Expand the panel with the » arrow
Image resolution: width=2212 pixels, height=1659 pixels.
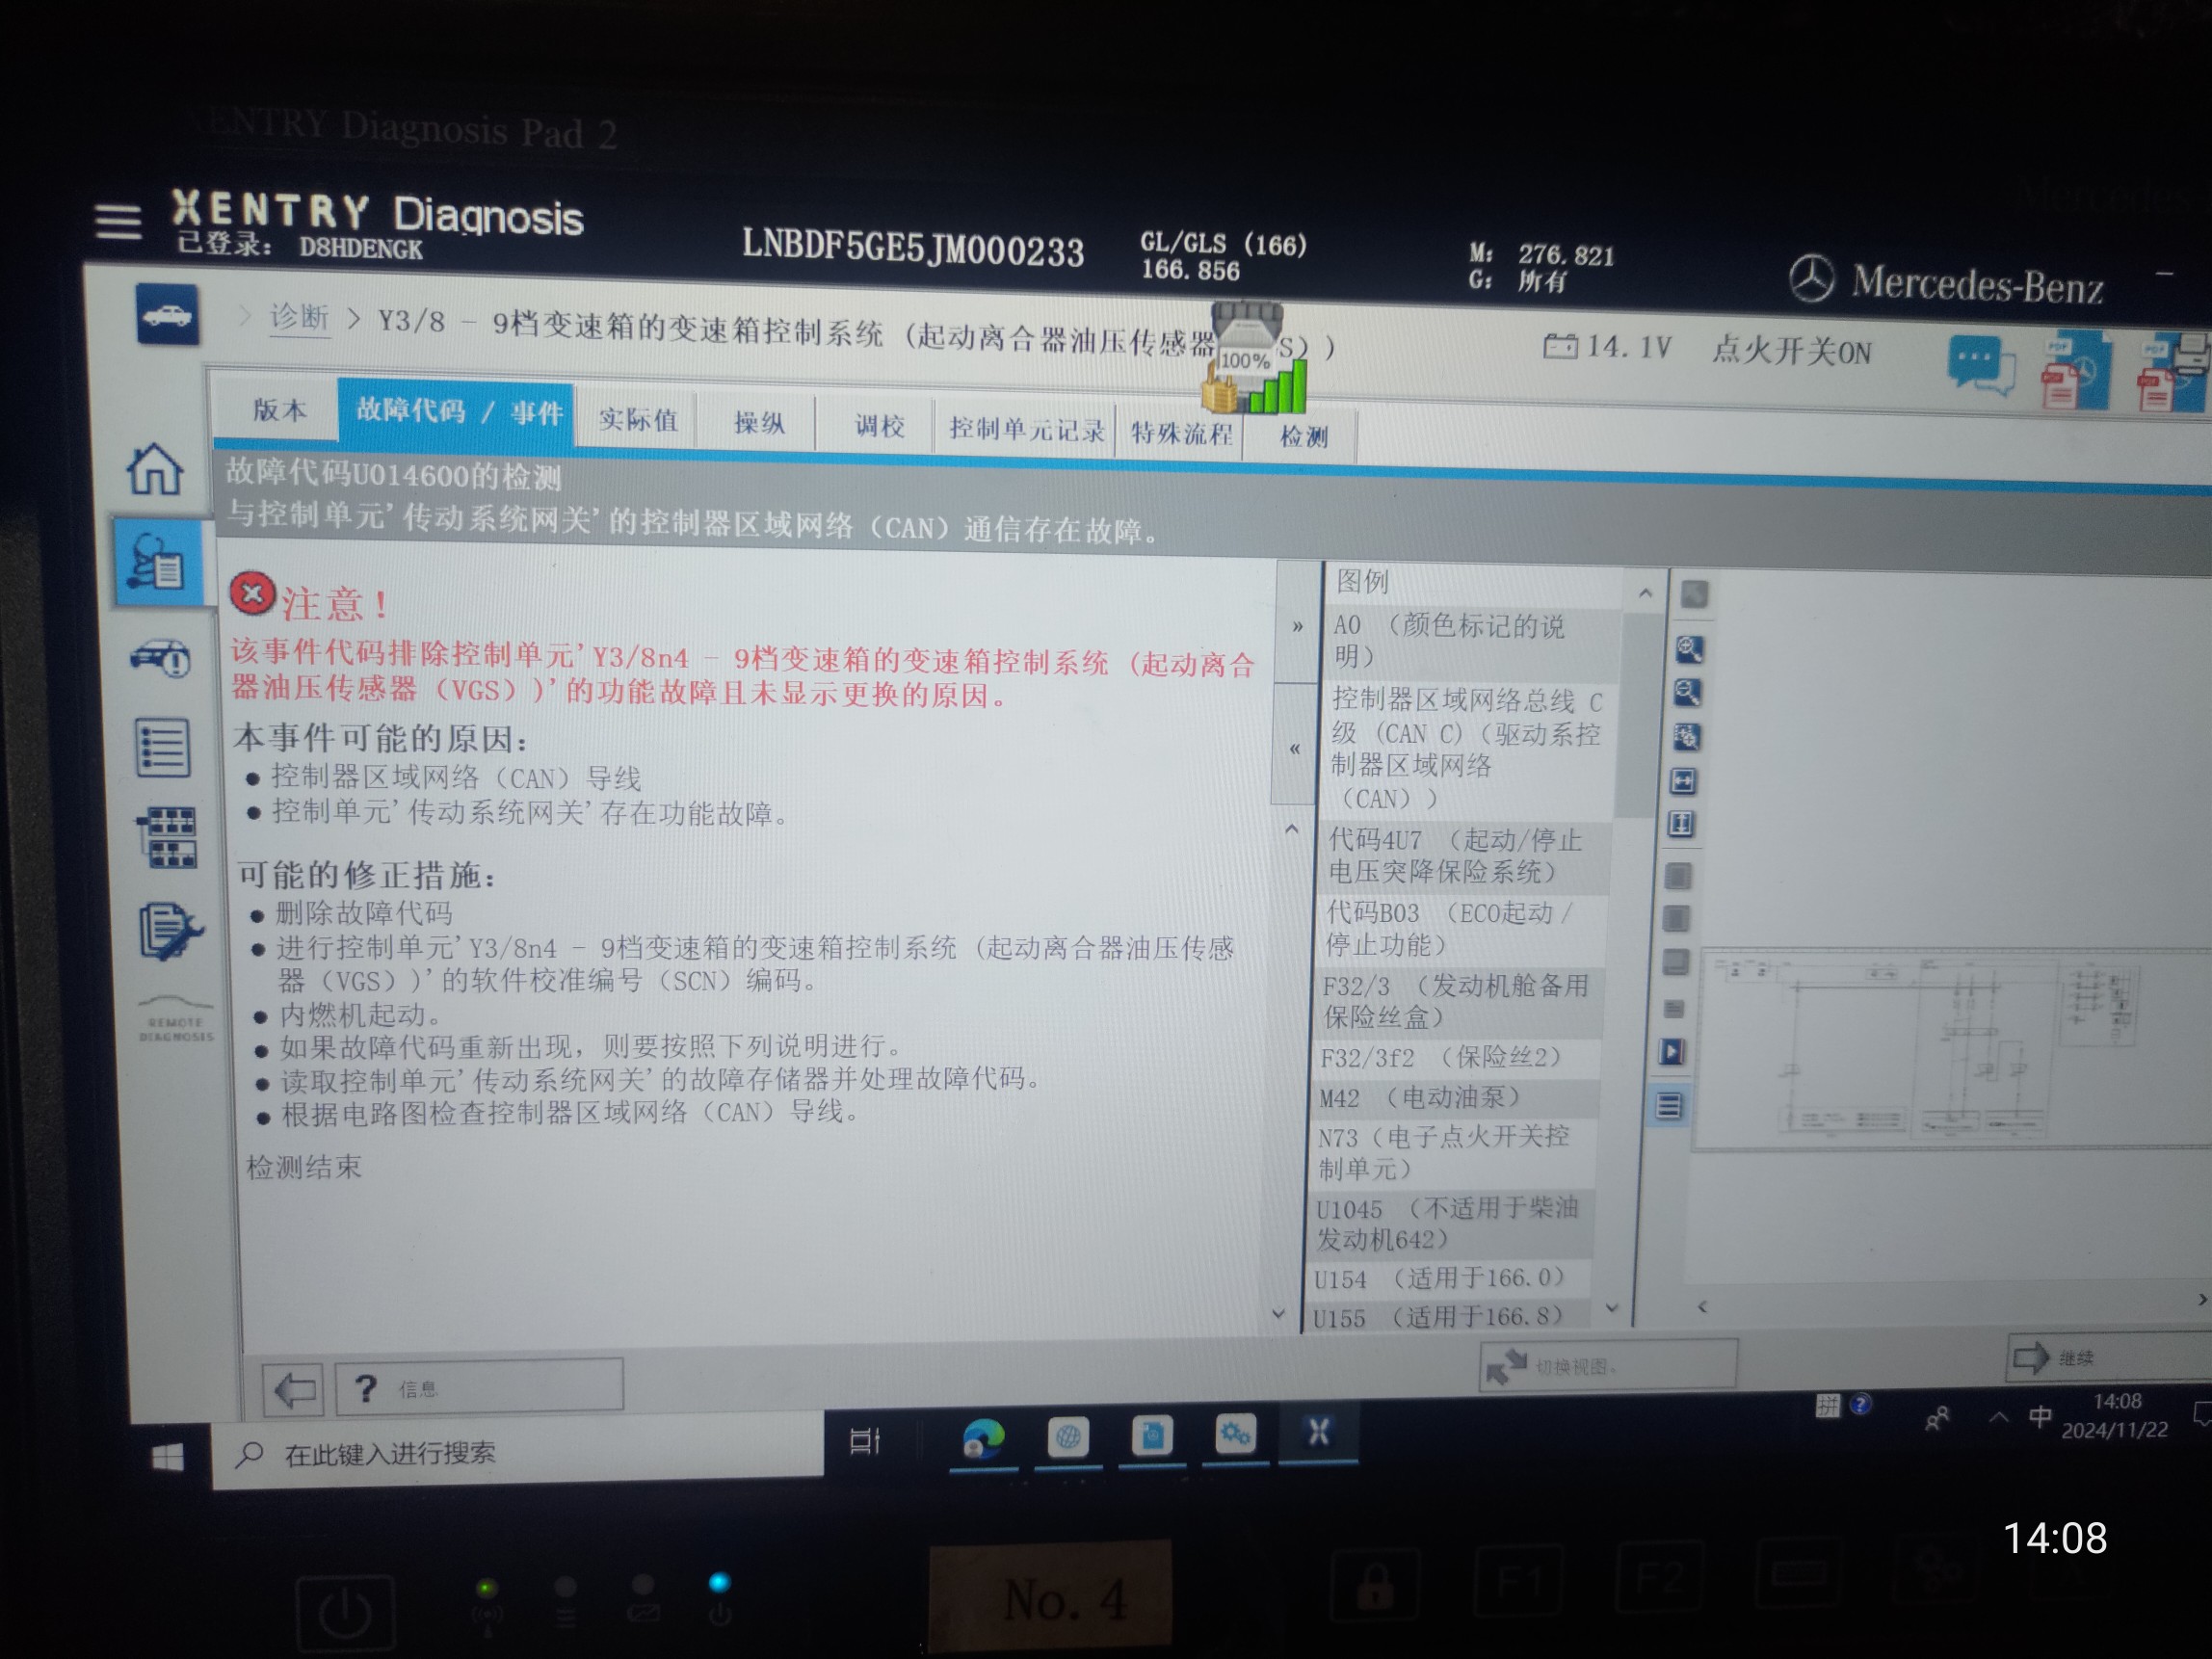tap(1297, 627)
